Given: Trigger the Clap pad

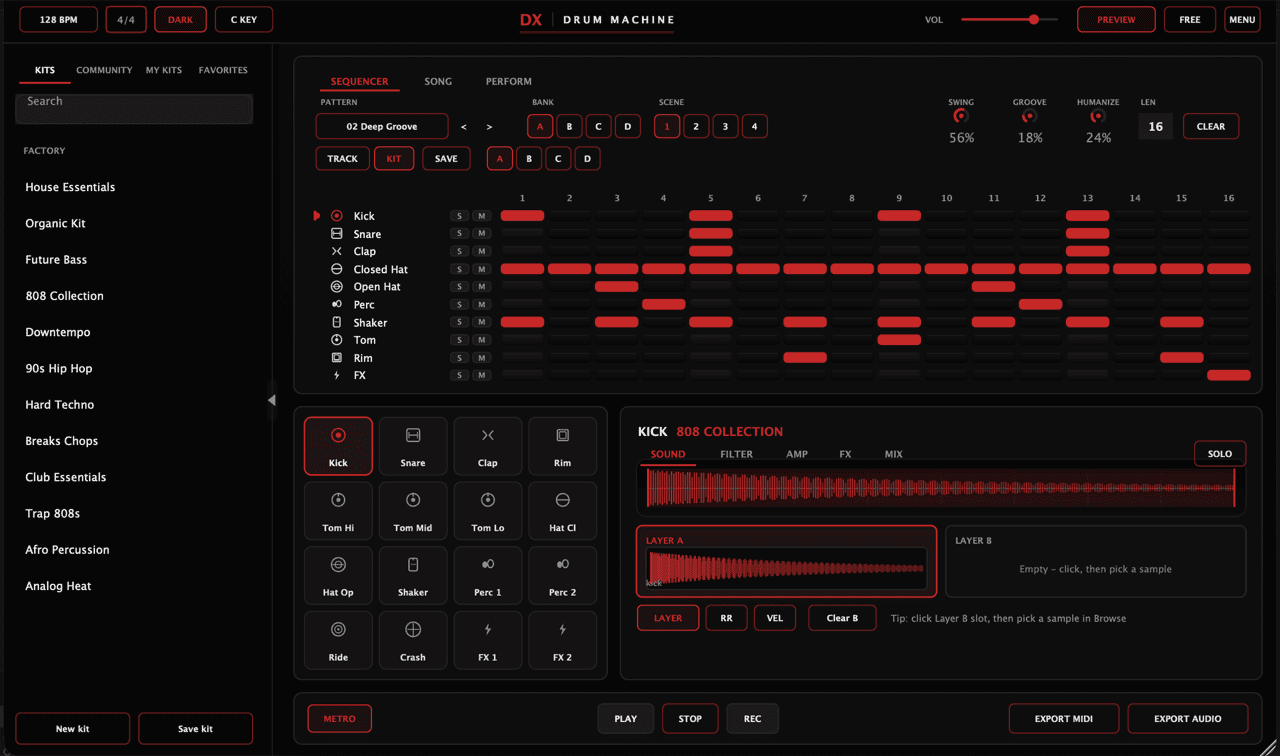Looking at the screenshot, I should coord(488,446).
